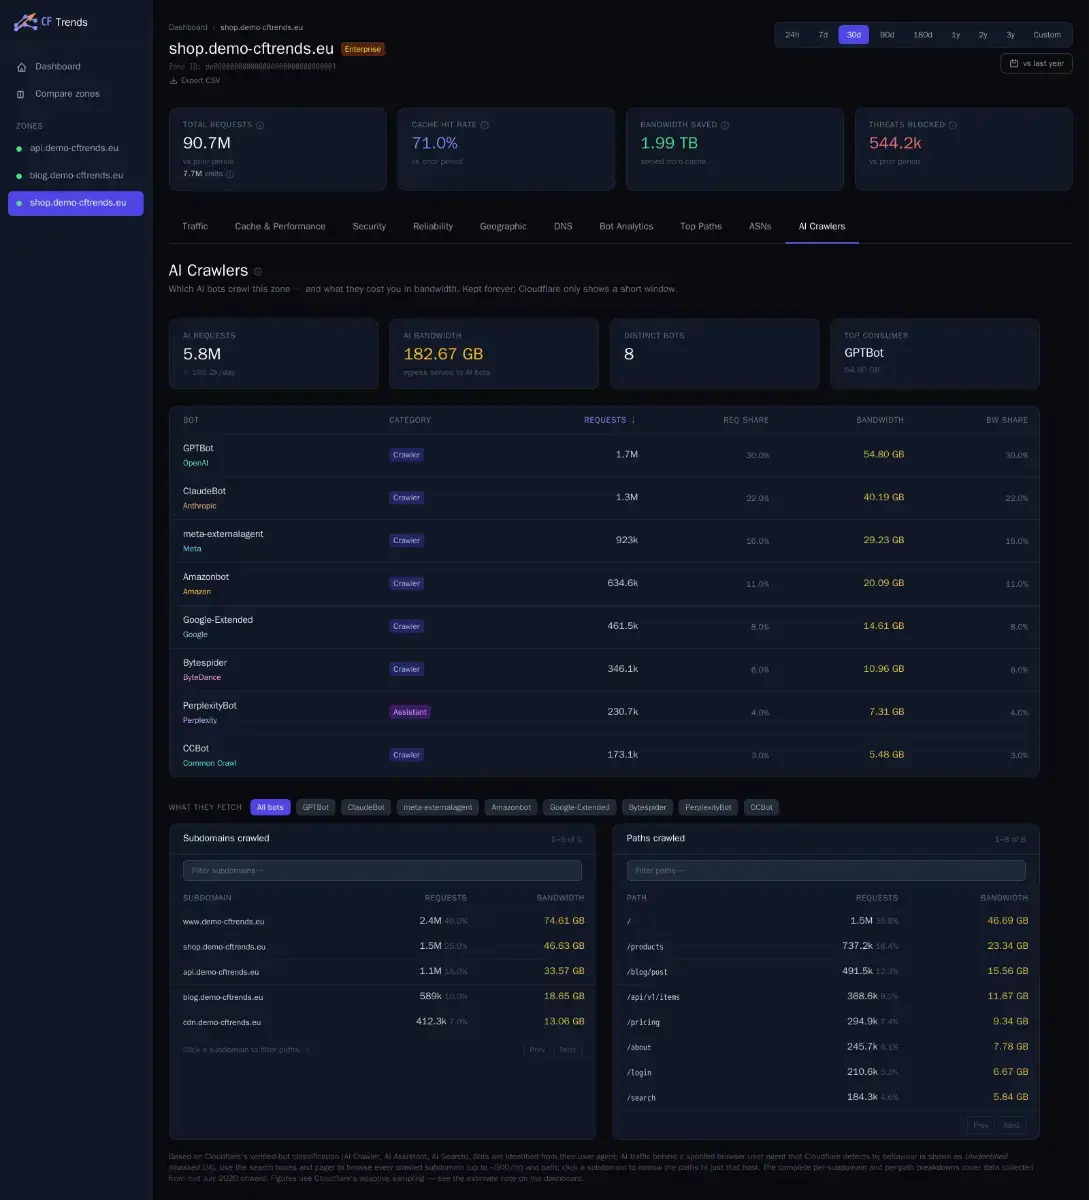Switch to the DNS tab

pyautogui.click(x=563, y=226)
